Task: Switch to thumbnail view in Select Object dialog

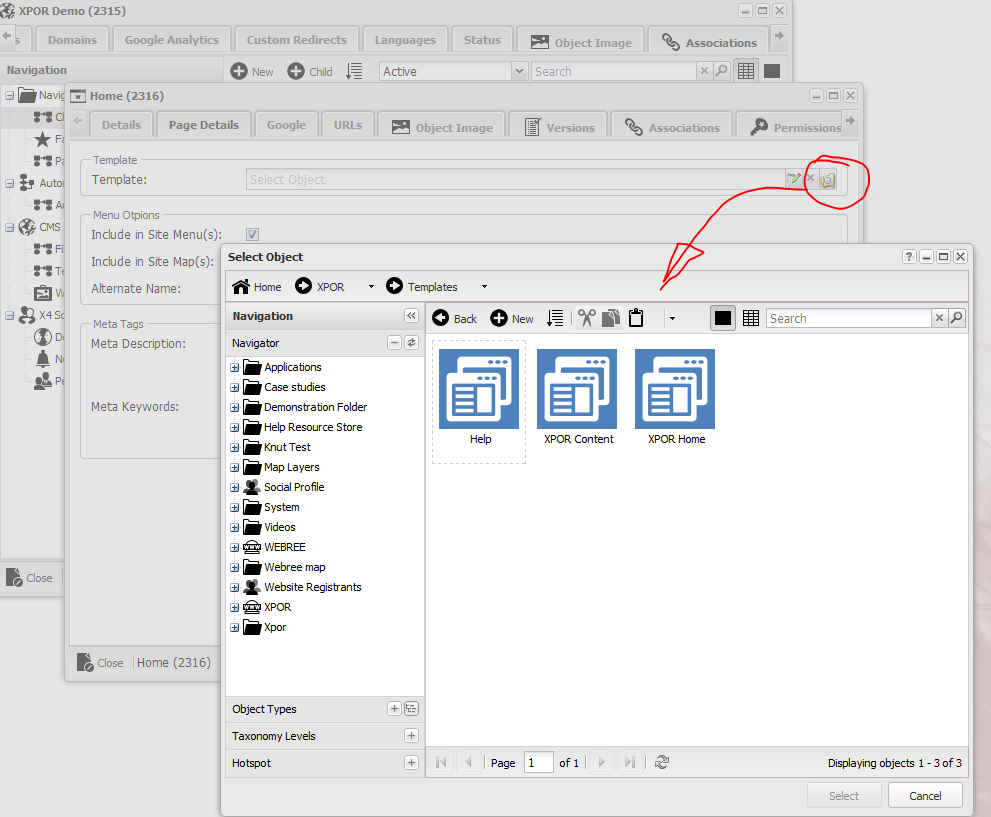Action: [x=723, y=318]
